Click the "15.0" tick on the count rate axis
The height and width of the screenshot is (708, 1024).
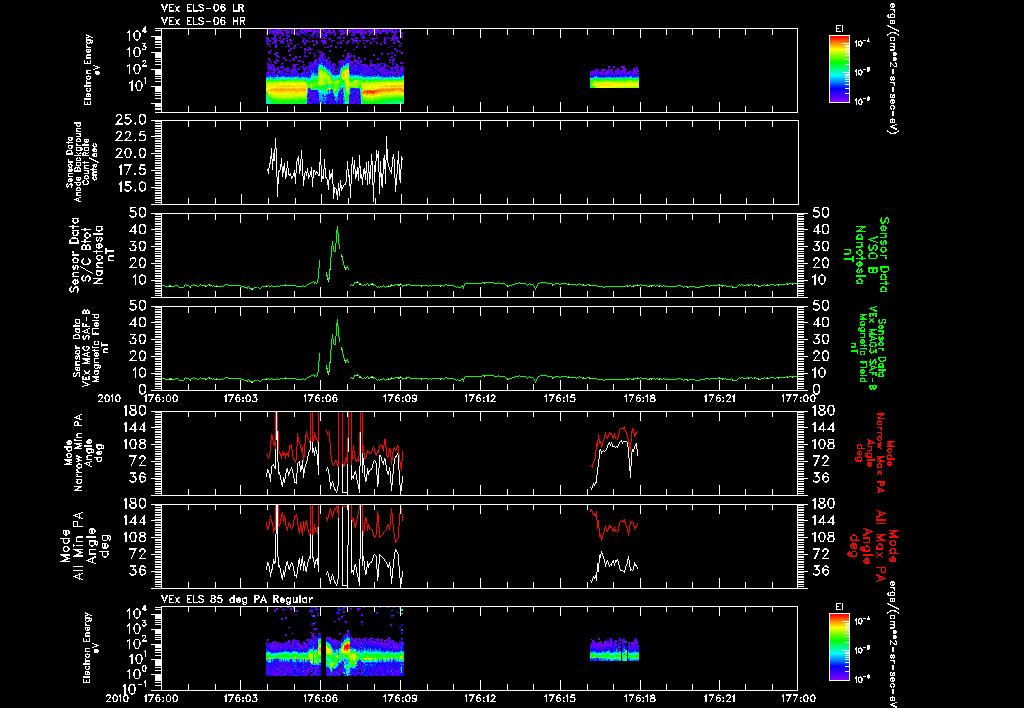[131, 187]
